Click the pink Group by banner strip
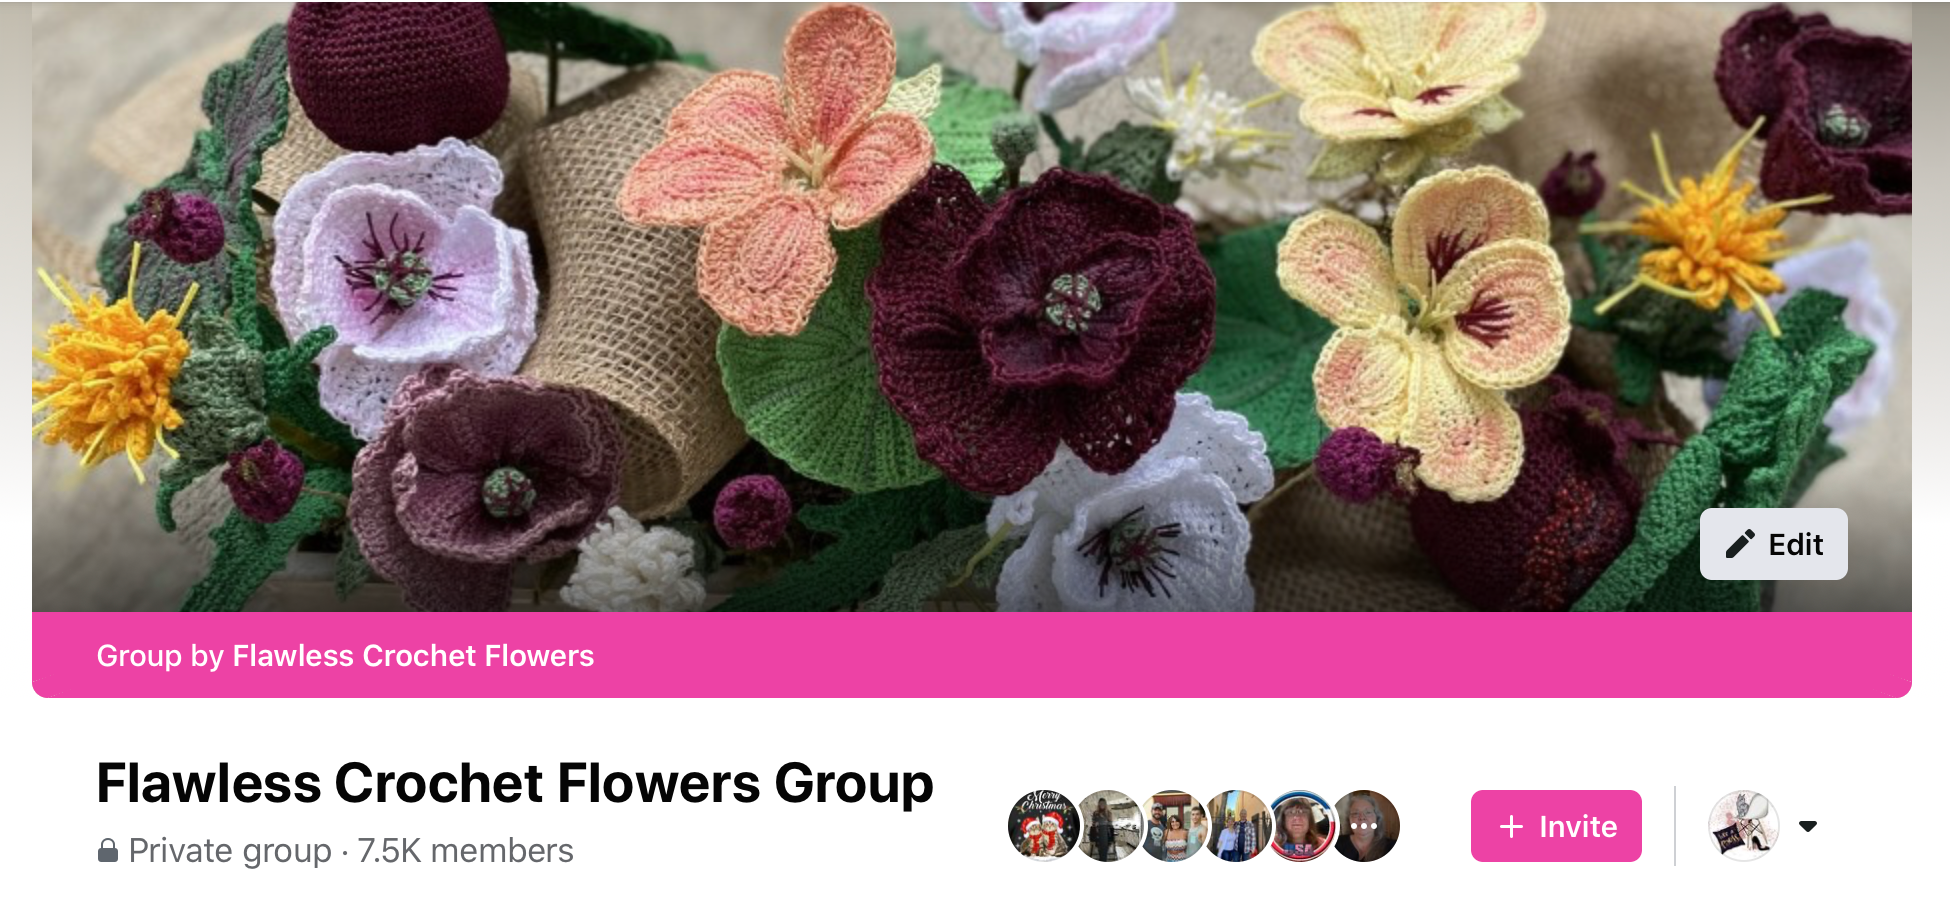The height and width of the screenshot is (918, 1950). [972, 655]
